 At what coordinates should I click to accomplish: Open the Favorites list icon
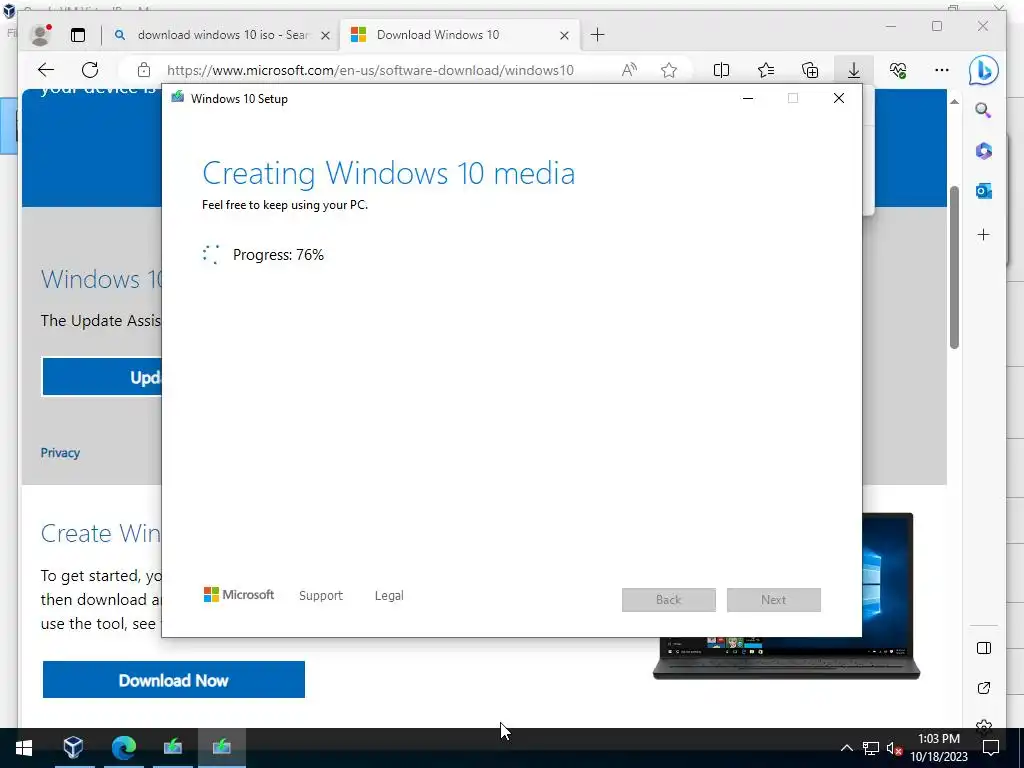pos(765,70)
